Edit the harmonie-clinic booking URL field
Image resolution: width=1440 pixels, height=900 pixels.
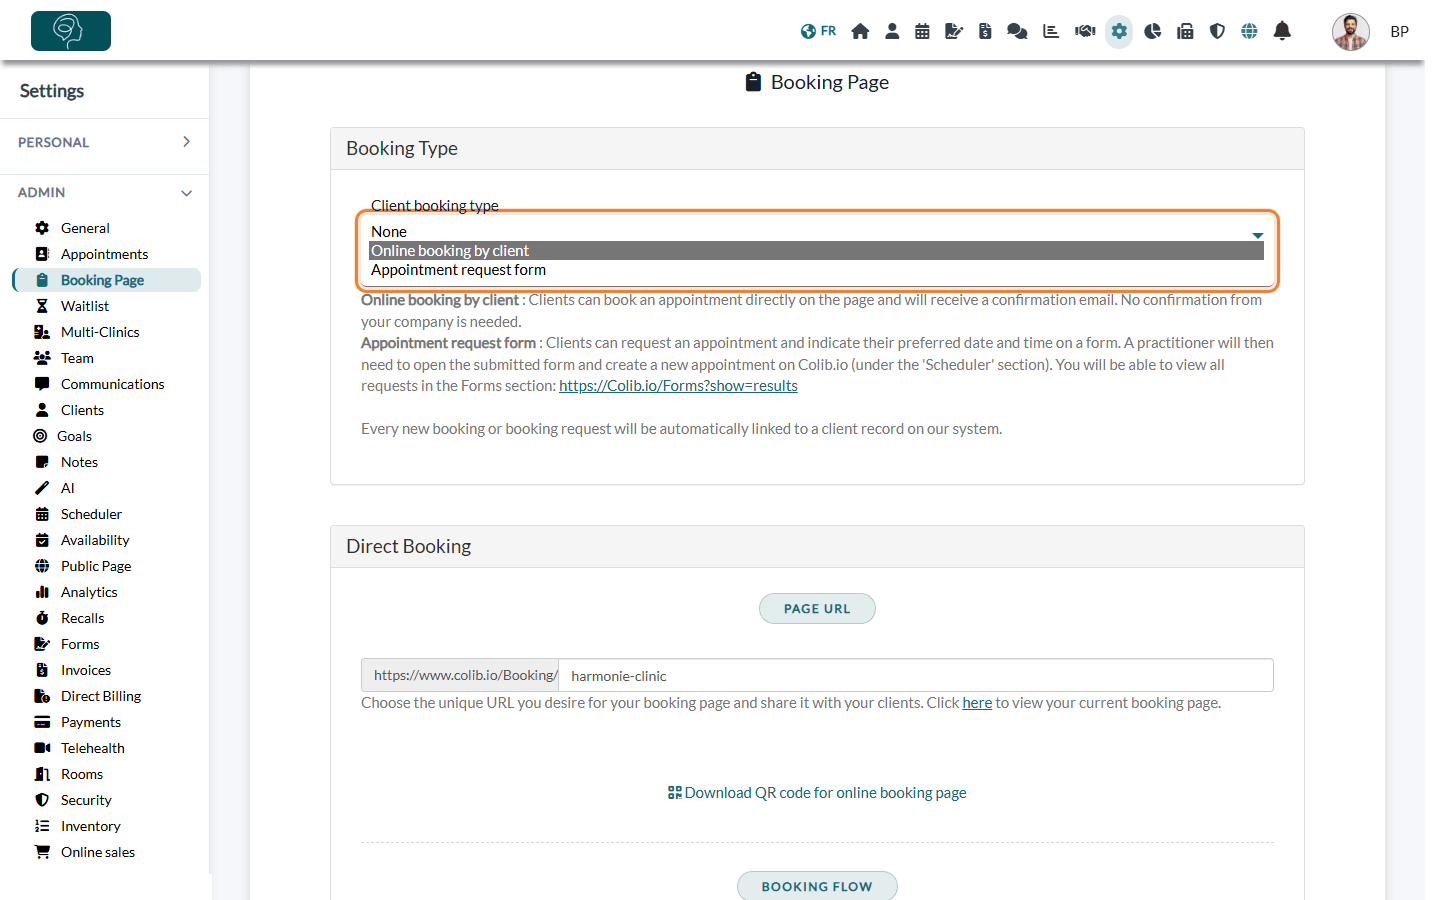pyautogui.click(x=915, y=676)
